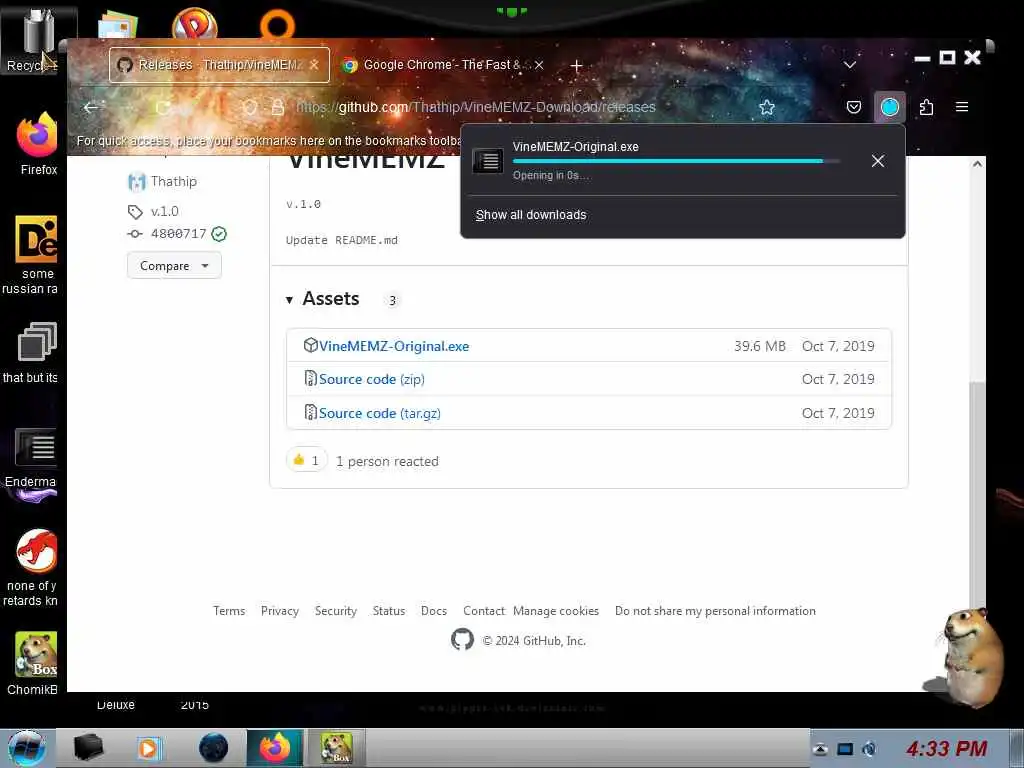
Task: Open the Status footer link
Action: (x=389, y=611)
